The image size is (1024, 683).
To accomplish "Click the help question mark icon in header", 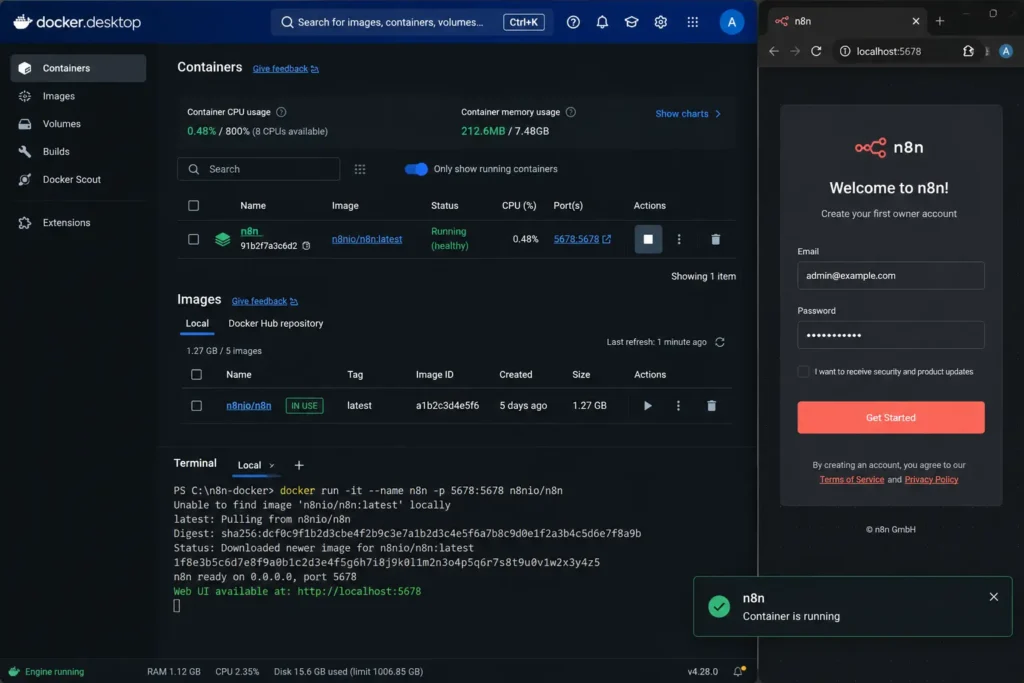I will [573, 22].
